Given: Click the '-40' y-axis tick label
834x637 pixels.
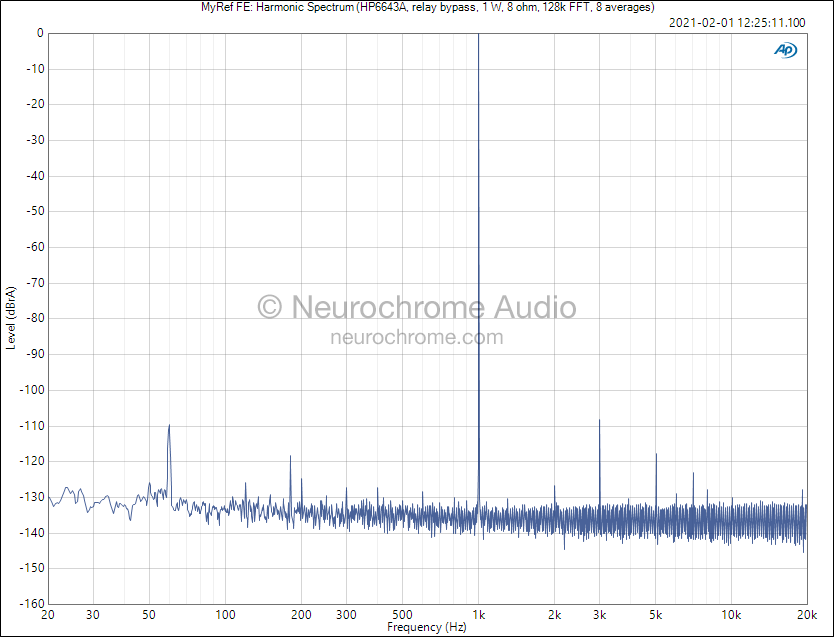Looking at the screenshot, I should 36,175.
